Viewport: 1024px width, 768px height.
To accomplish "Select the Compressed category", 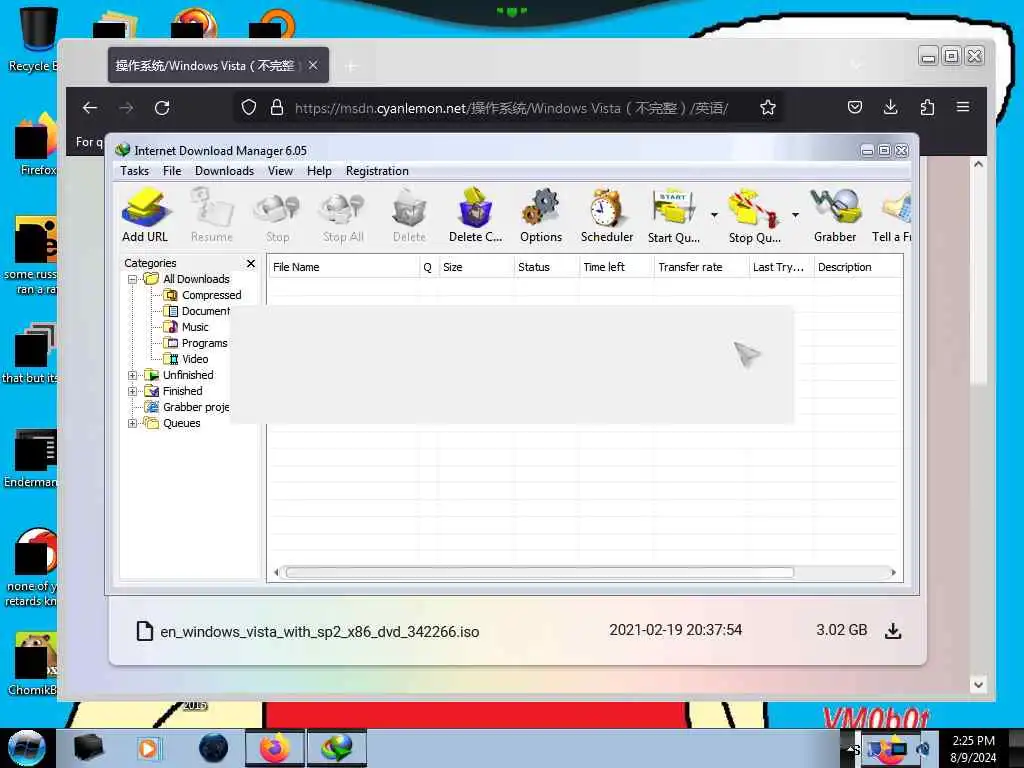I will click(211, 295).
